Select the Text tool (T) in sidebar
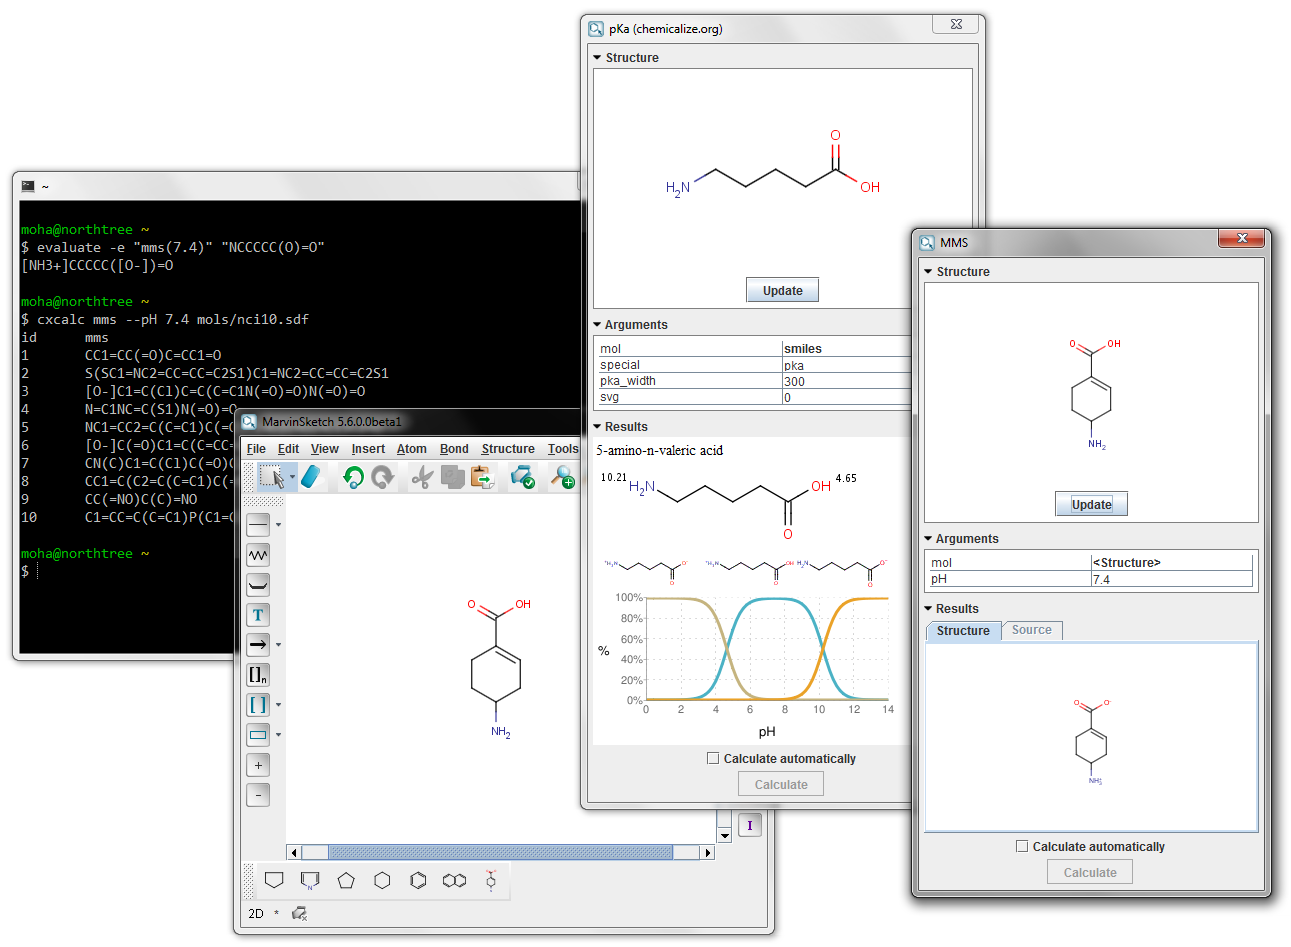Viewport: 1291px width, 947px height. (x=258, y=615)
